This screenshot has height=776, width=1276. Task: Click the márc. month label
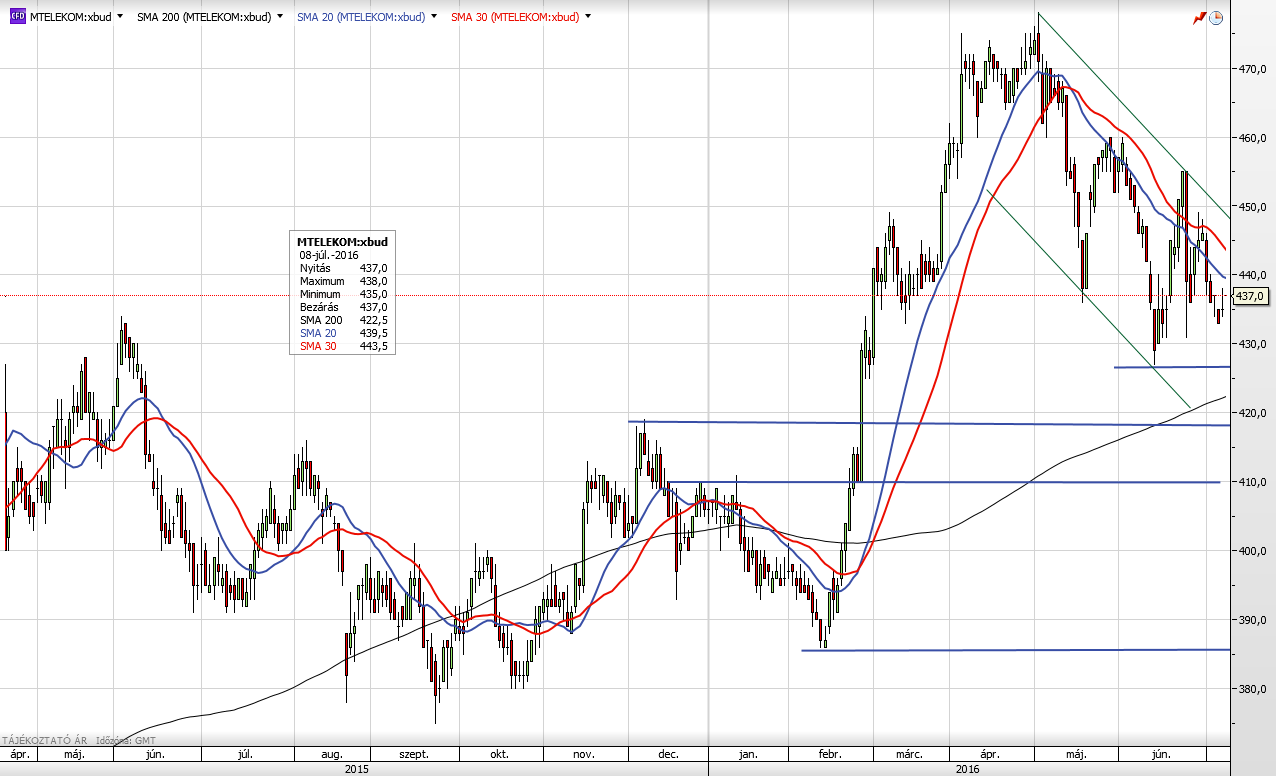pyautogui.click(x=909, y=755)
